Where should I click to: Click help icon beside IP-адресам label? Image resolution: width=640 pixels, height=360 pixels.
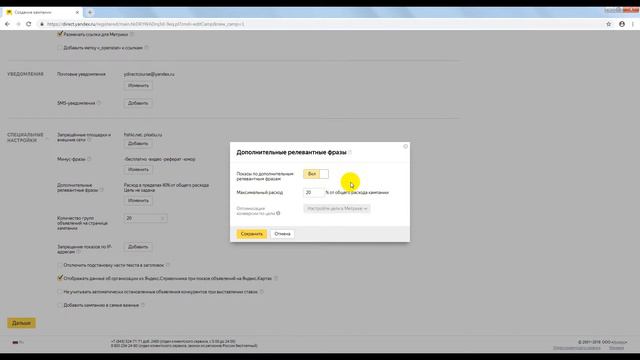coord(79,252)
